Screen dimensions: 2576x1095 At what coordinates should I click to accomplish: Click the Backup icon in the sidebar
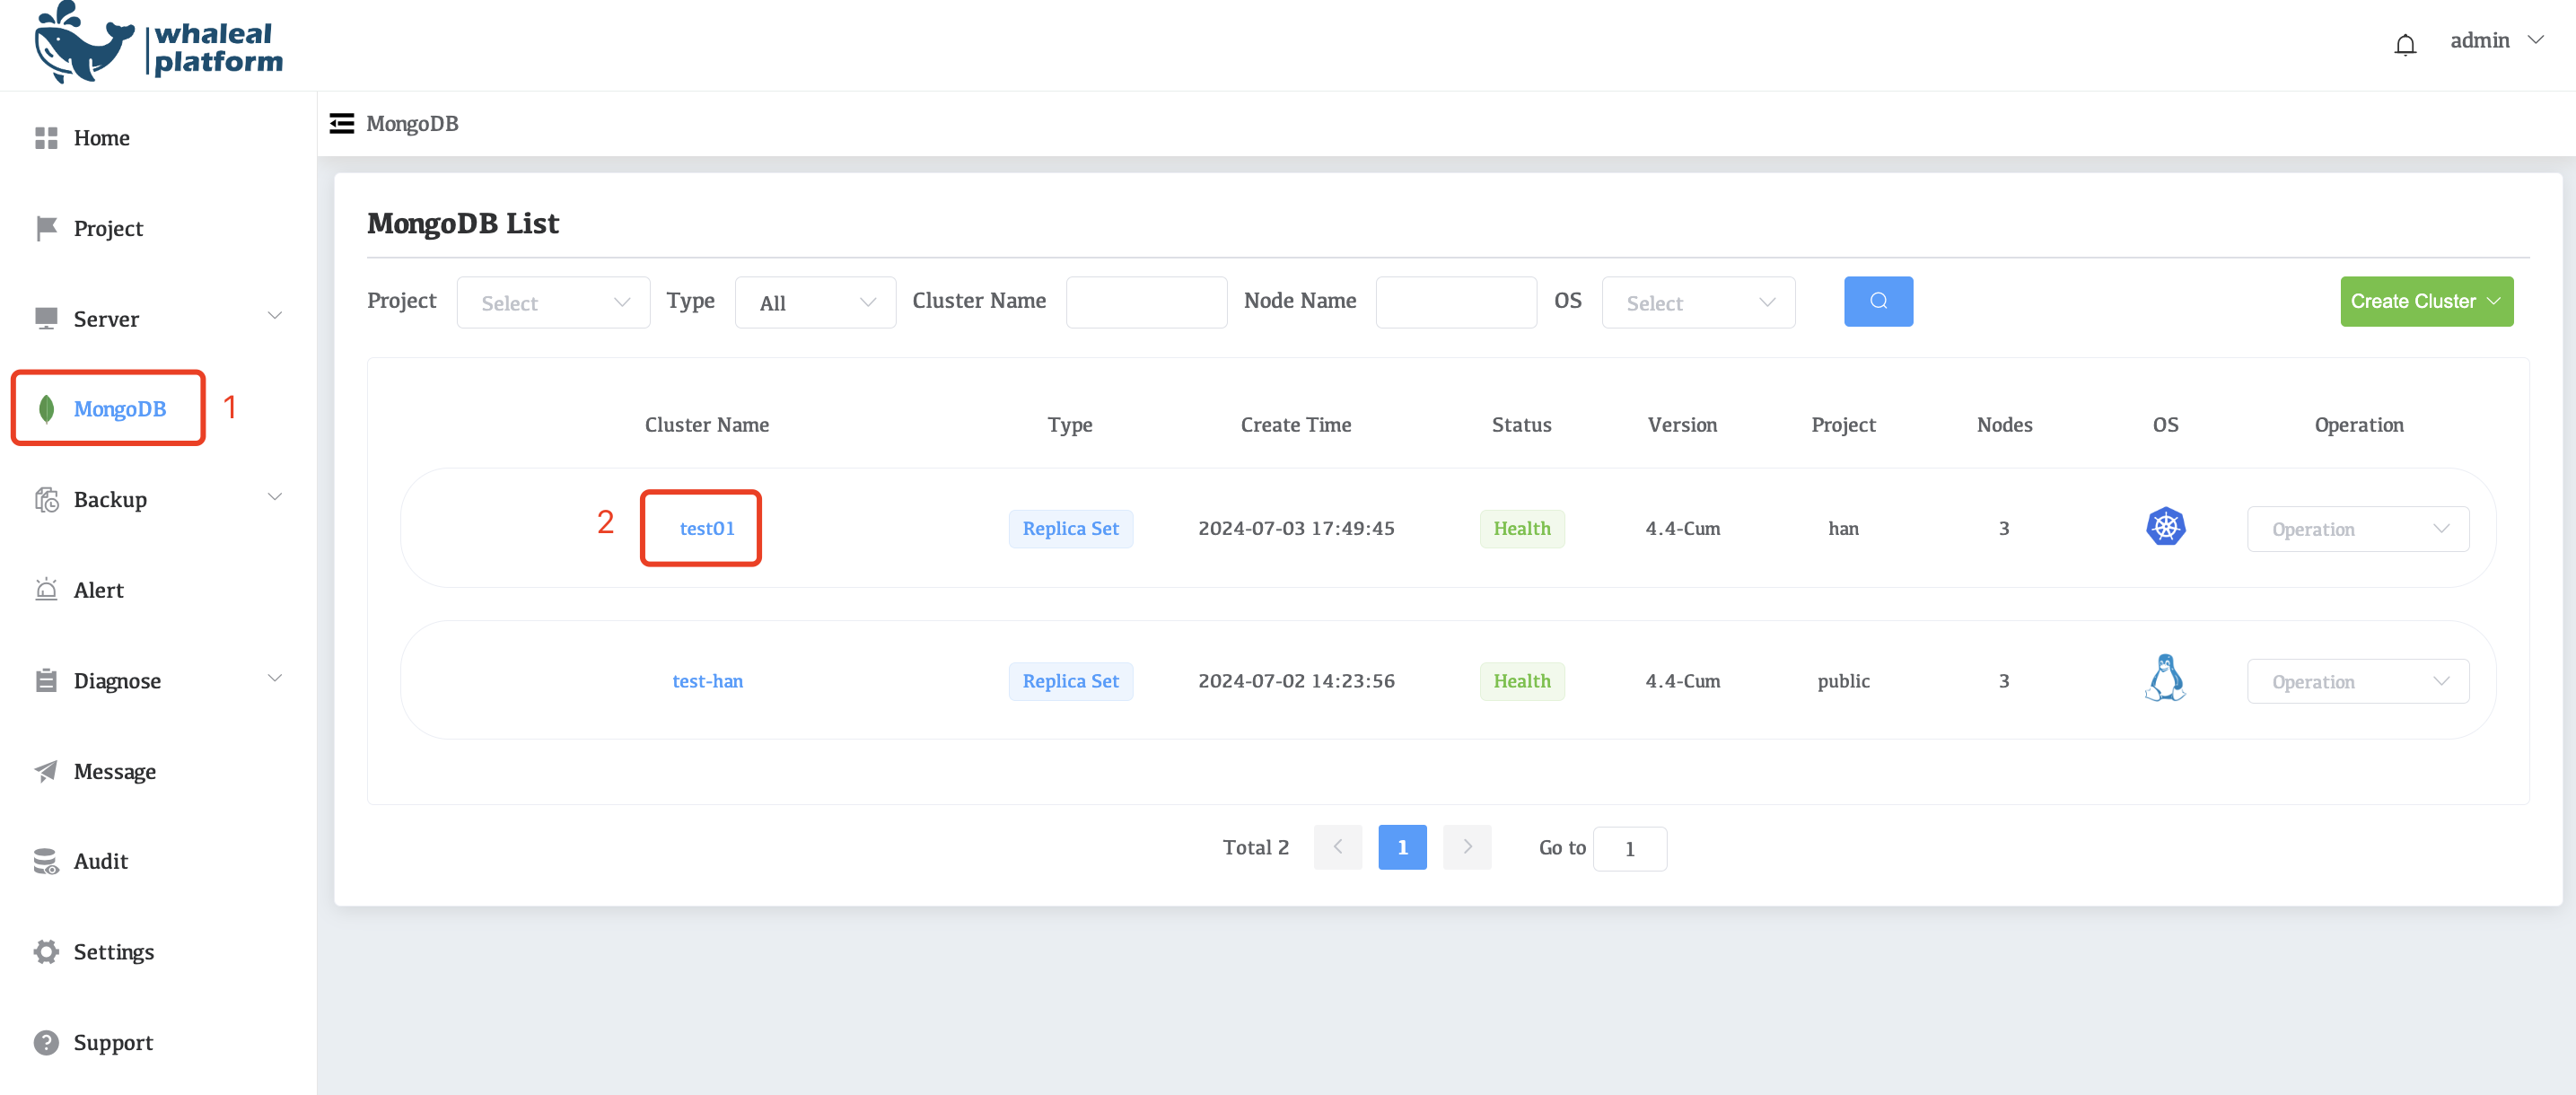click(x=45, y=498)
